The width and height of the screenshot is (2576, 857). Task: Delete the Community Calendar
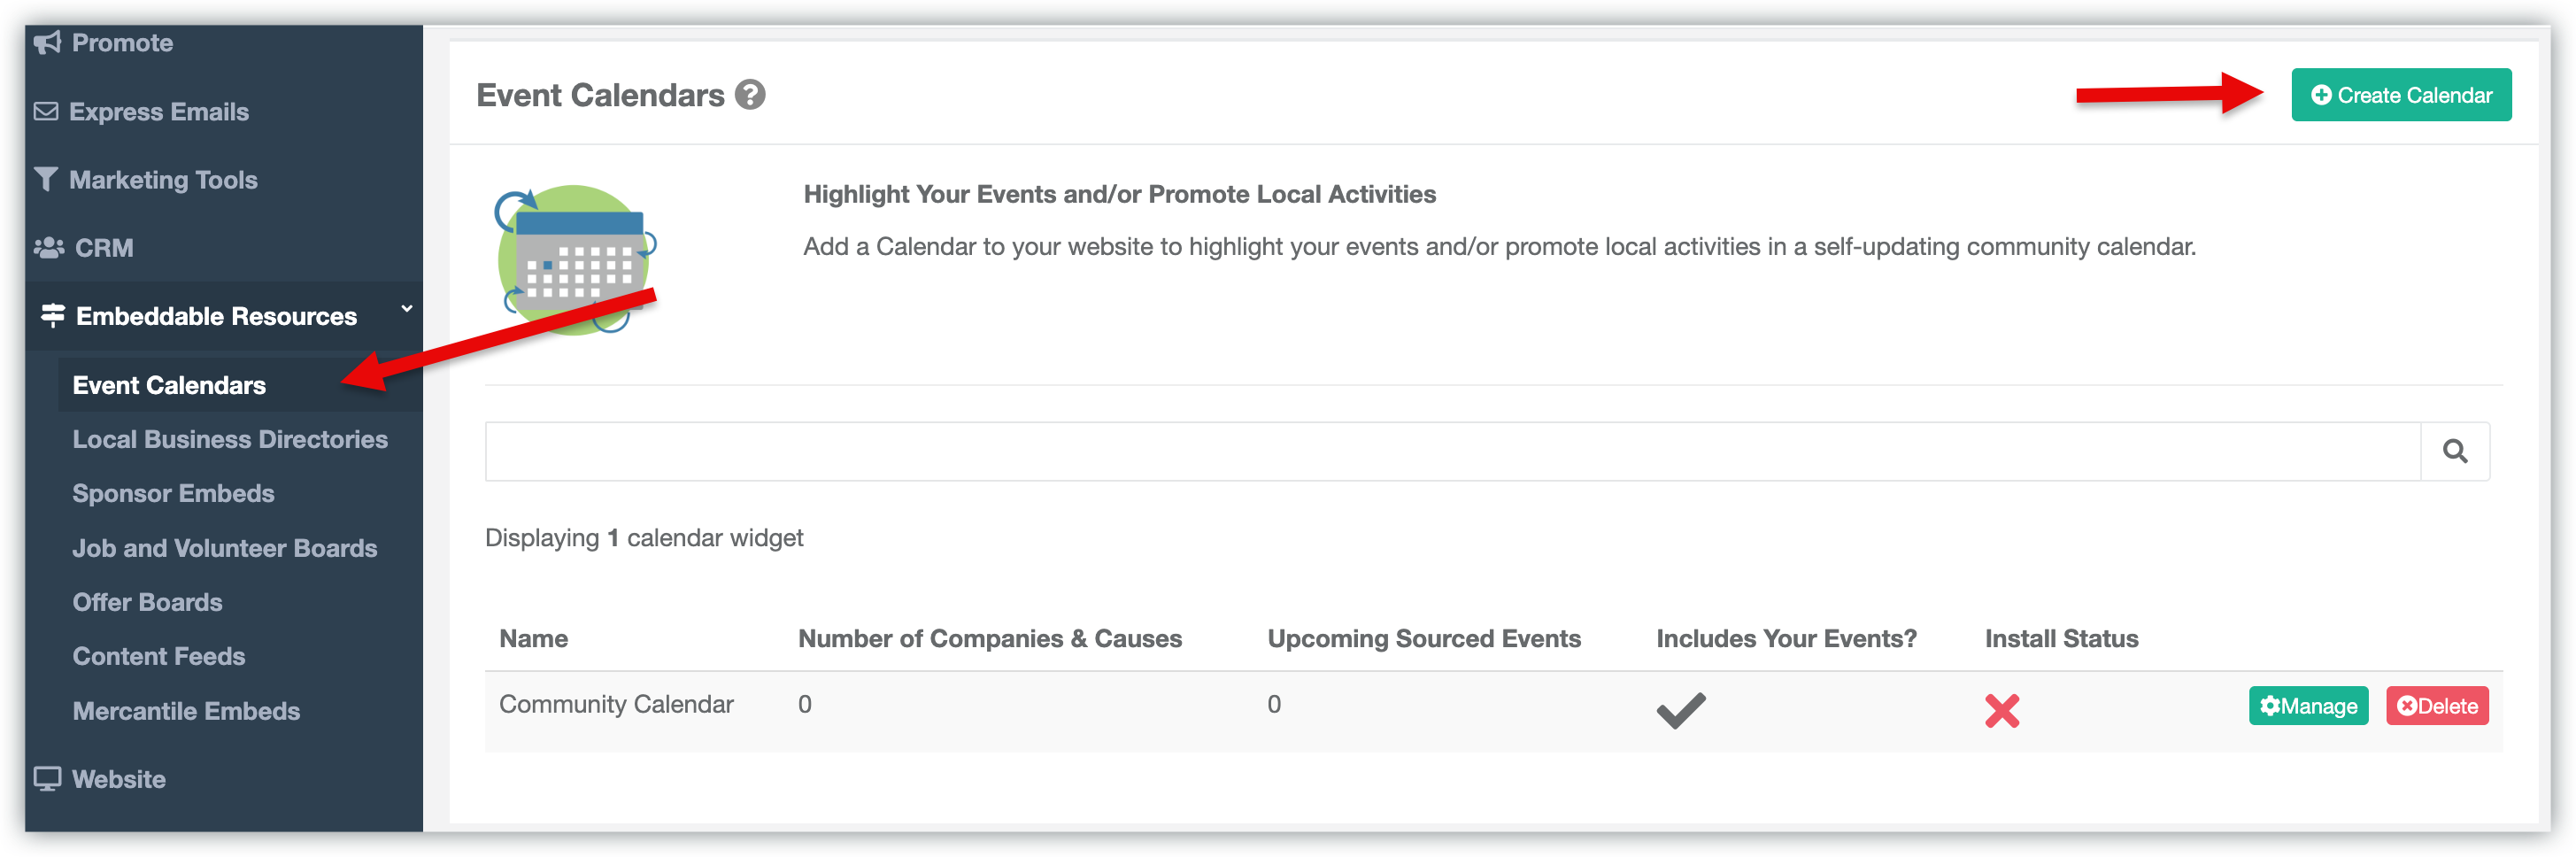click(2437, 706)
